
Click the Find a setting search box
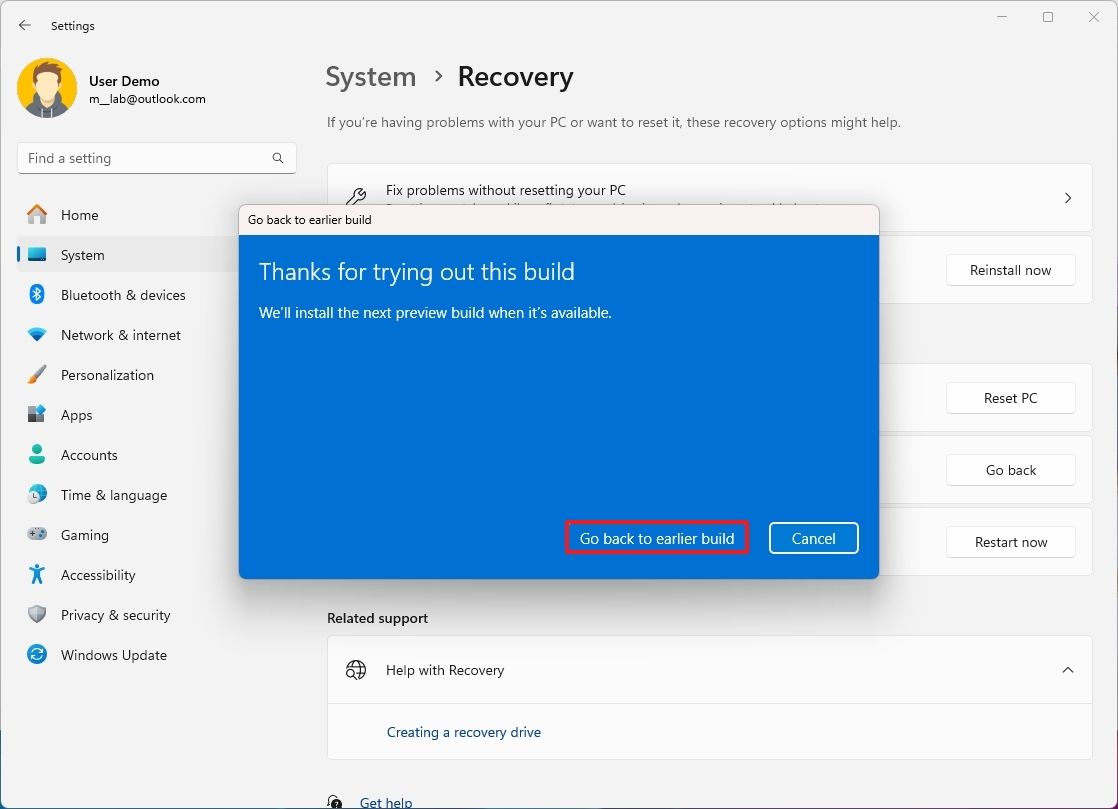[140, 157]
